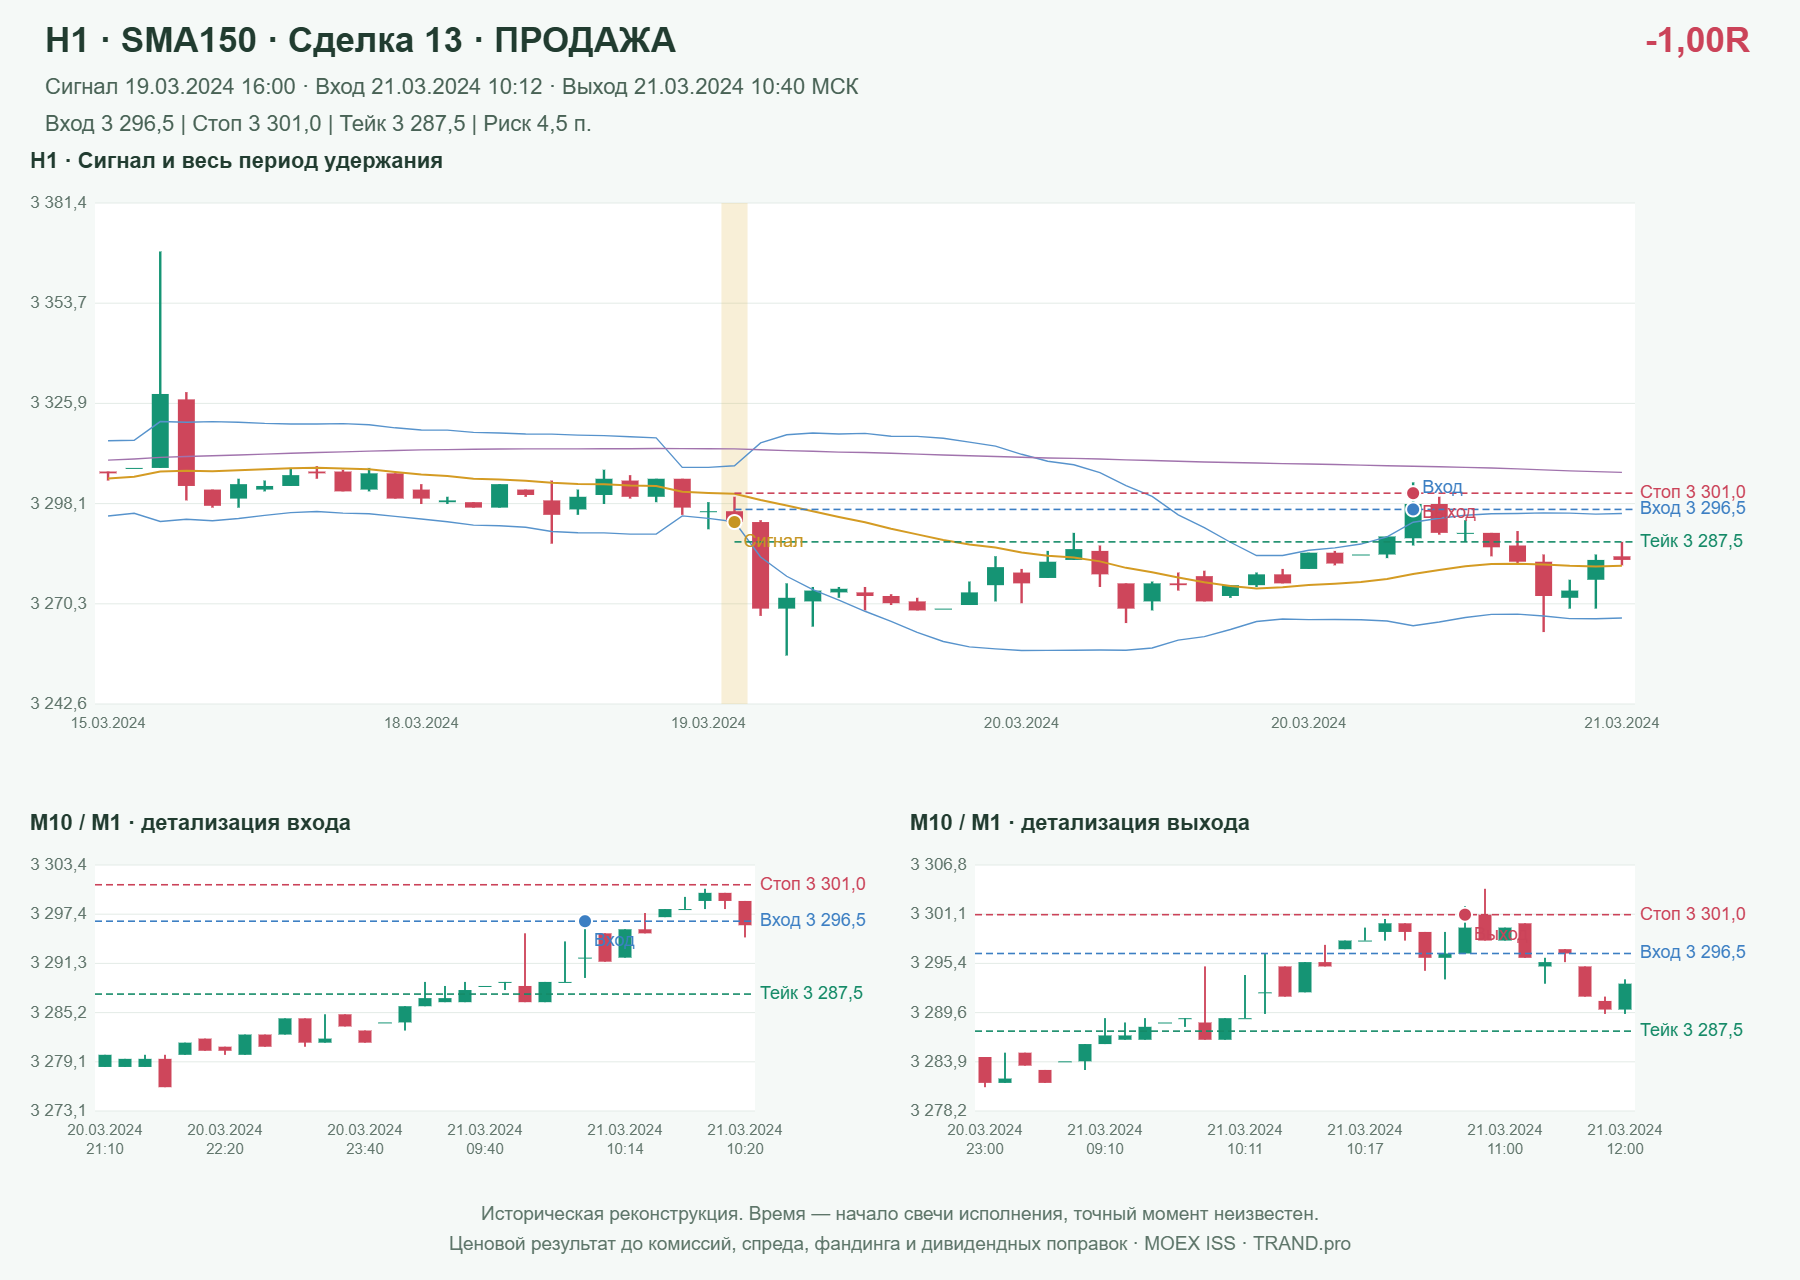Click heading 'M10 / M1 · детализация входа'
Screen dimensions: 1800x1280
(x=190, y=823)
